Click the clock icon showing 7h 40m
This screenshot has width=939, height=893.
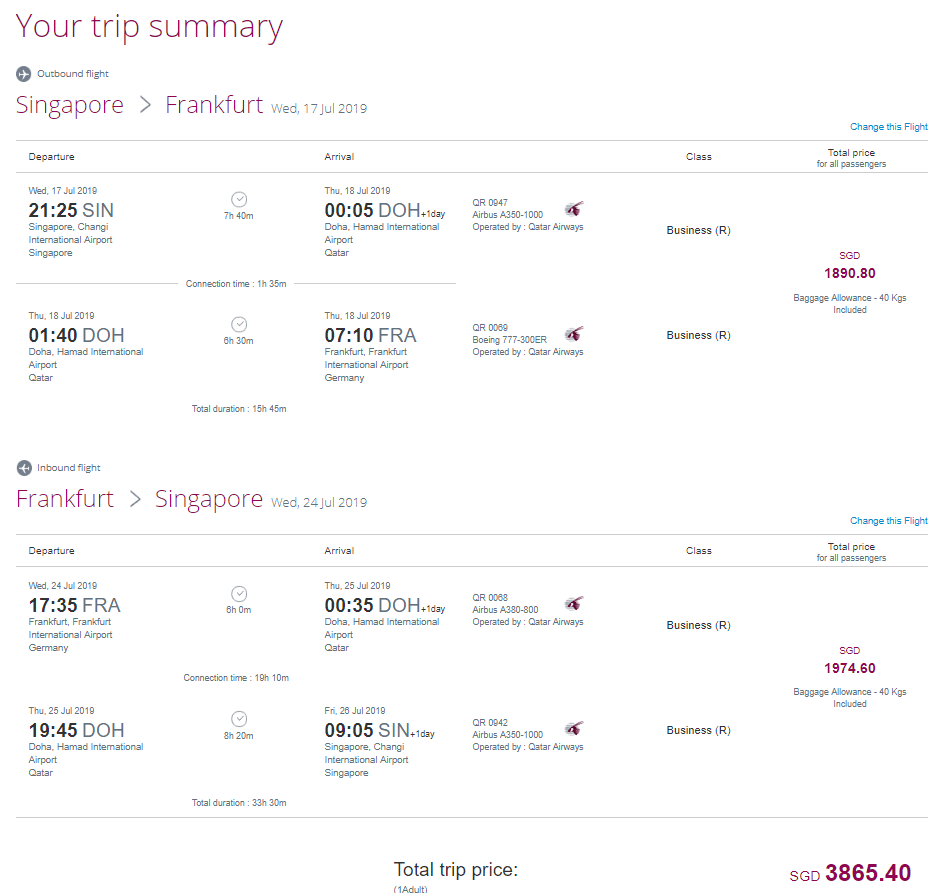[239, 198]
